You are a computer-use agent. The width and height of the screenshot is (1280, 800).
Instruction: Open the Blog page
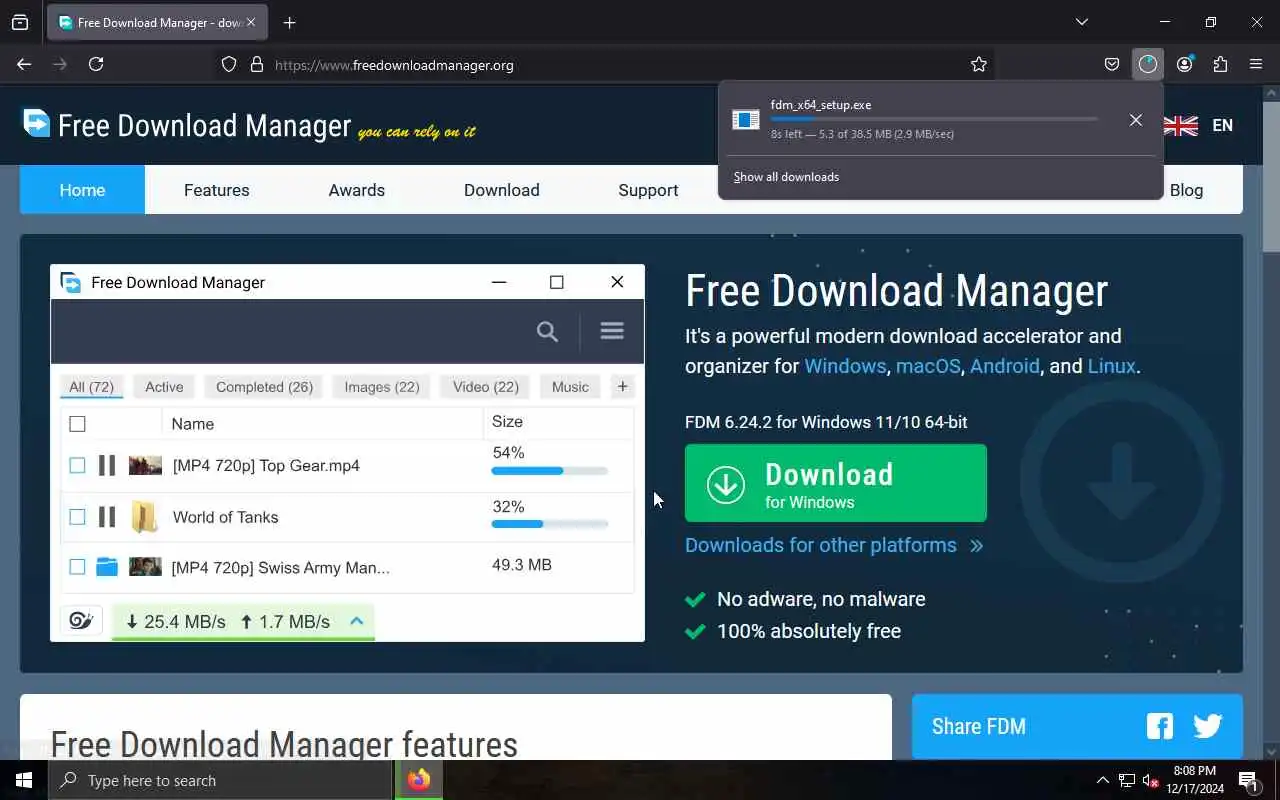point(1187,190)
